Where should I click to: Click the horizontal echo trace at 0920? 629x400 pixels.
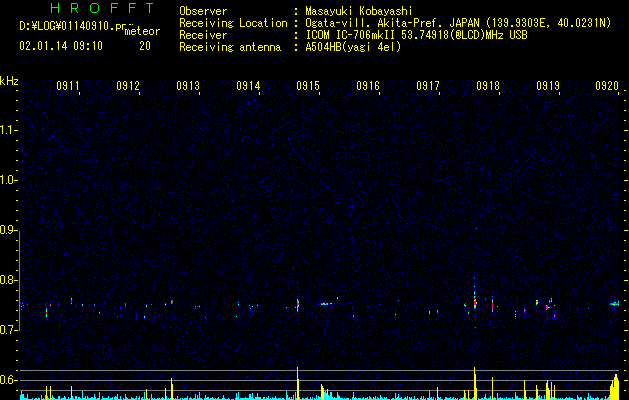click(614, 304)
